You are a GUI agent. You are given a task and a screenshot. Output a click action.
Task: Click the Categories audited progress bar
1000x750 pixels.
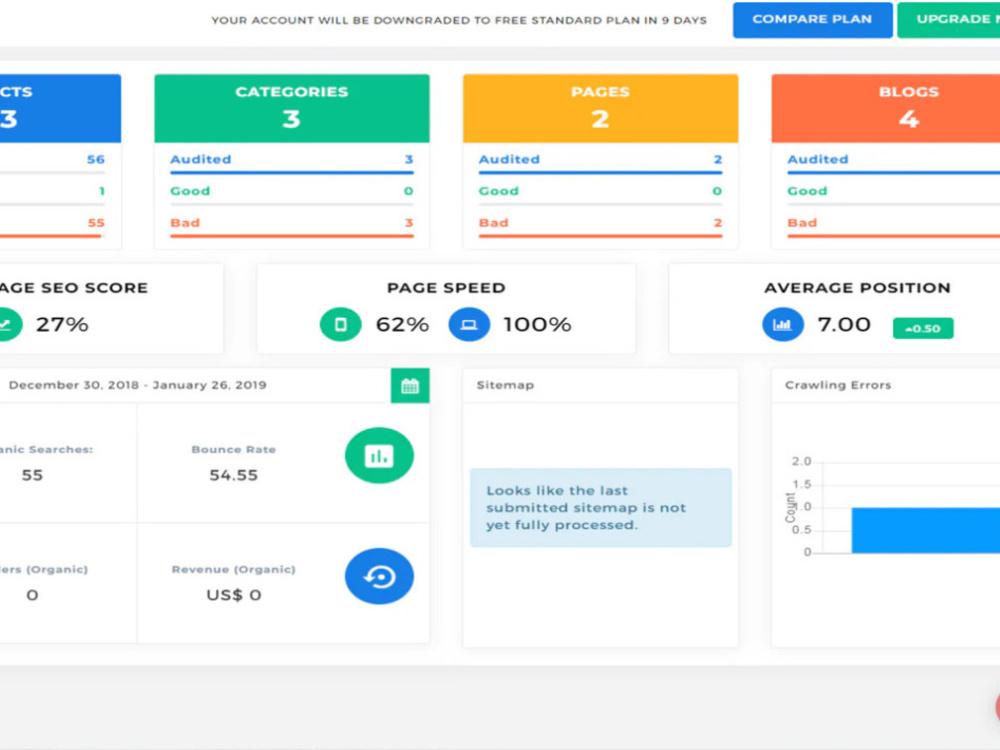coord(291,173)
